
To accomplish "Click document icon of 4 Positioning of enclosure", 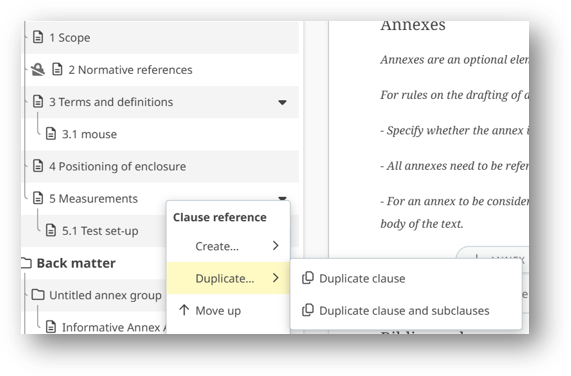I will click(38, 166).
